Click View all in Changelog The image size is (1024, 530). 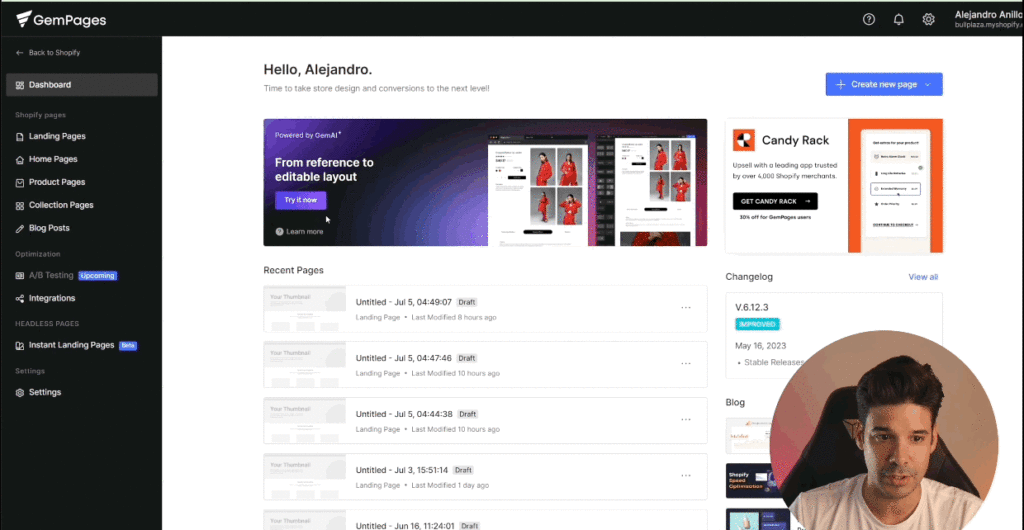pyautogui.click(x=923, y=277)
